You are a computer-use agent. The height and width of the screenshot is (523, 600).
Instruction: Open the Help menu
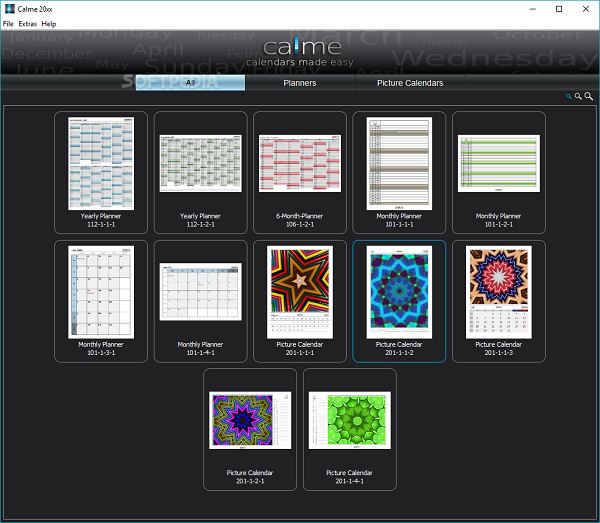(x=49, y=23)
